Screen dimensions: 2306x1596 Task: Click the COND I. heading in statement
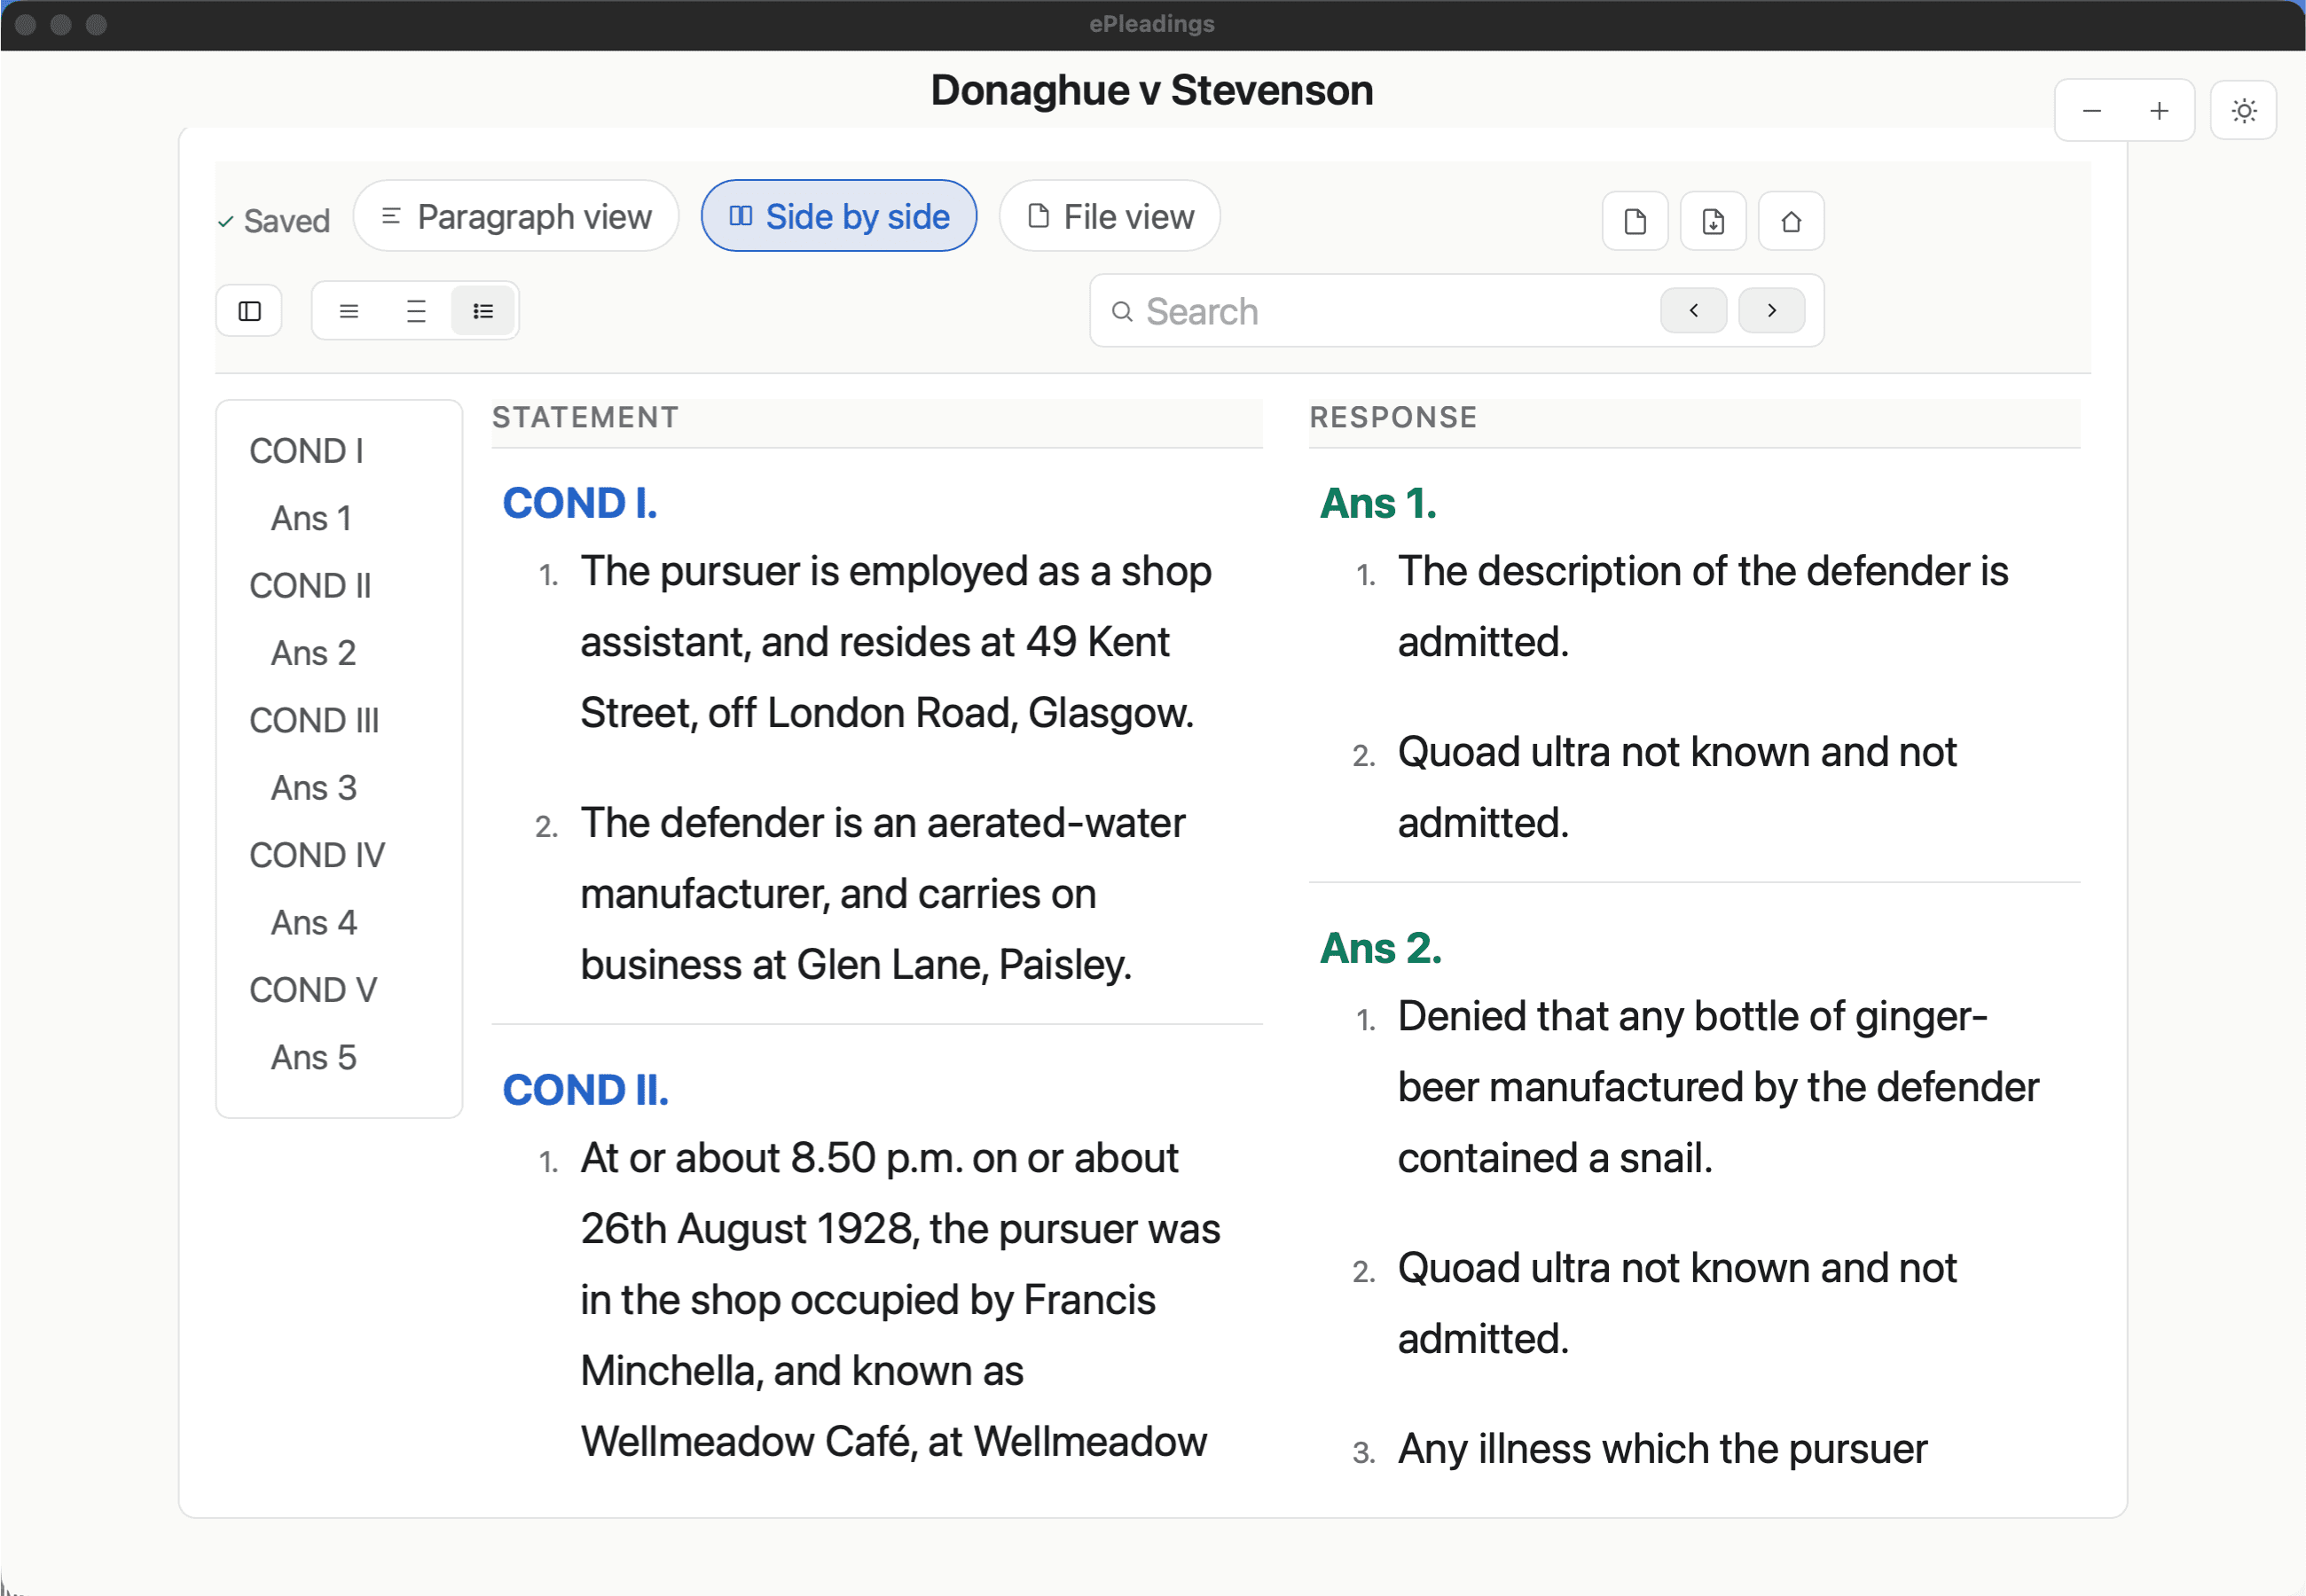click(580, 503)
